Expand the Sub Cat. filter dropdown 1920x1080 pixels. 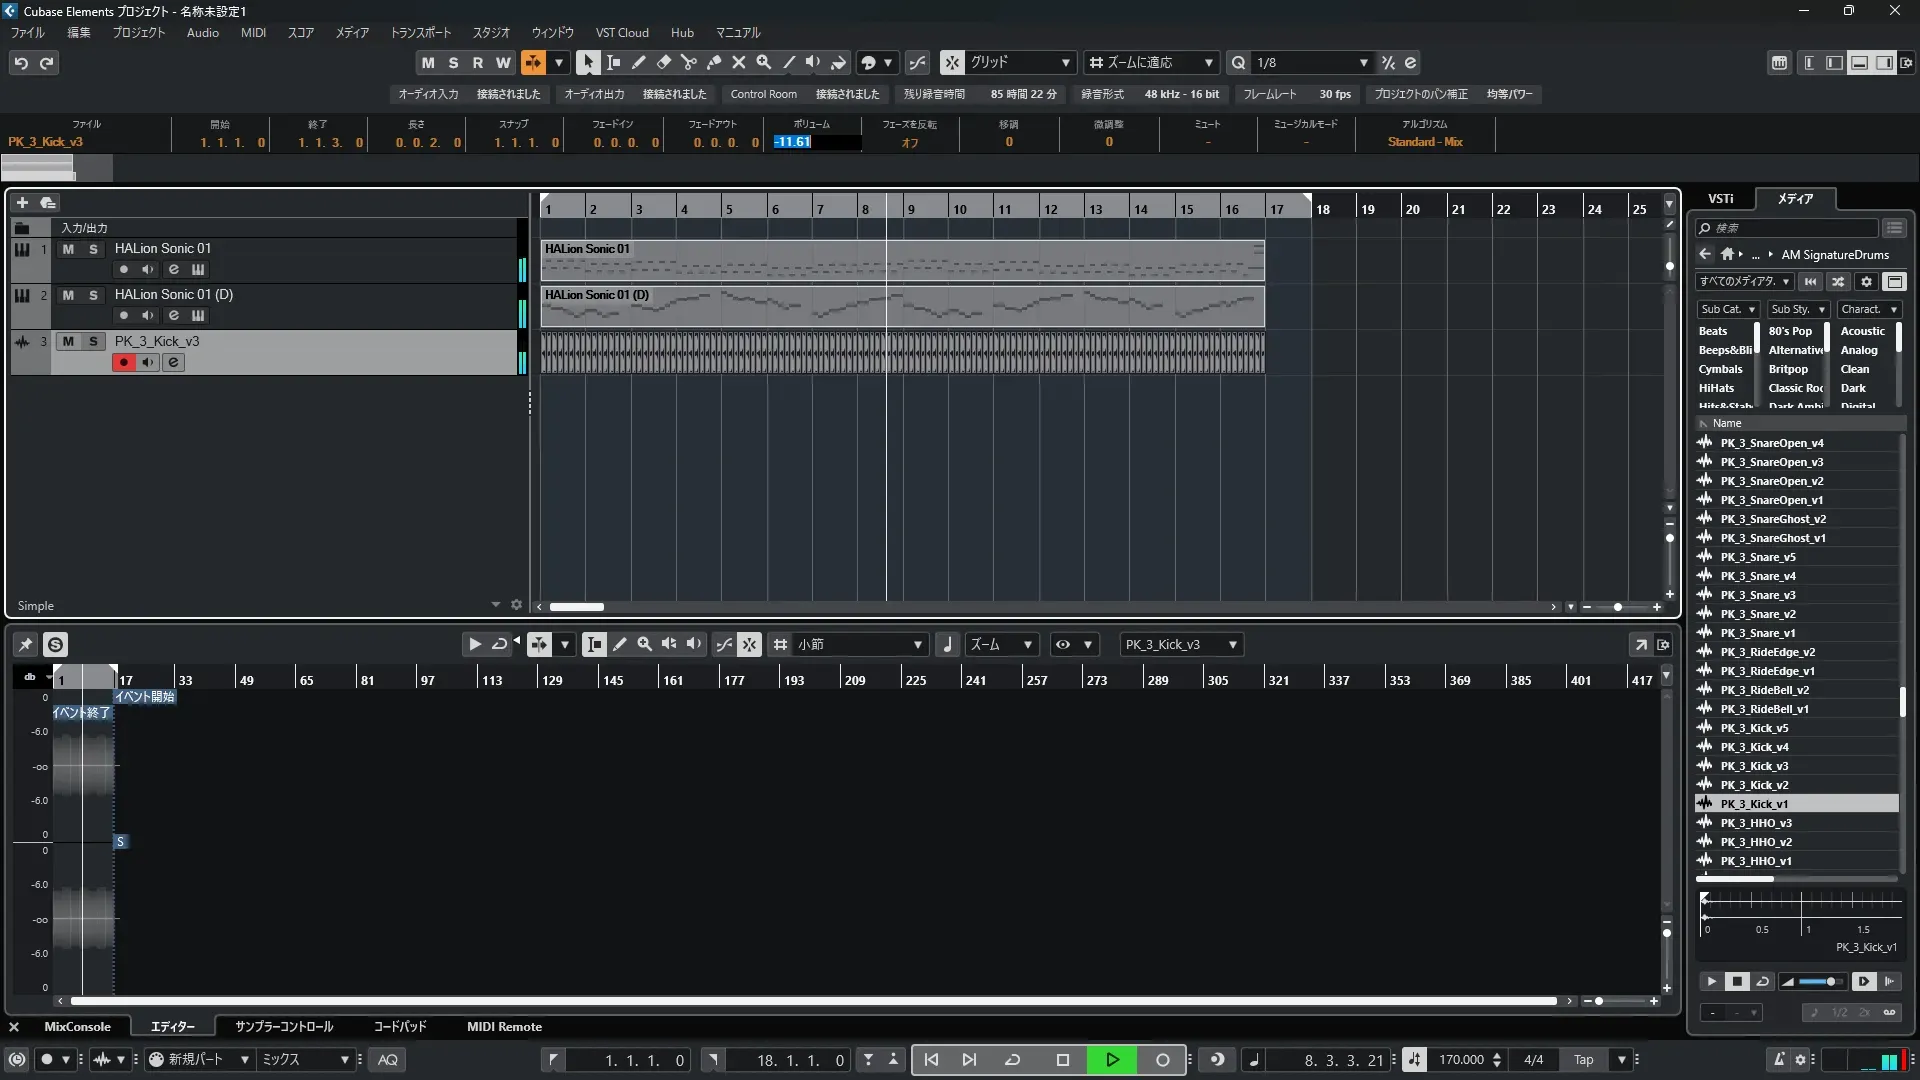pyautogui.click(x=1728, y=310)
